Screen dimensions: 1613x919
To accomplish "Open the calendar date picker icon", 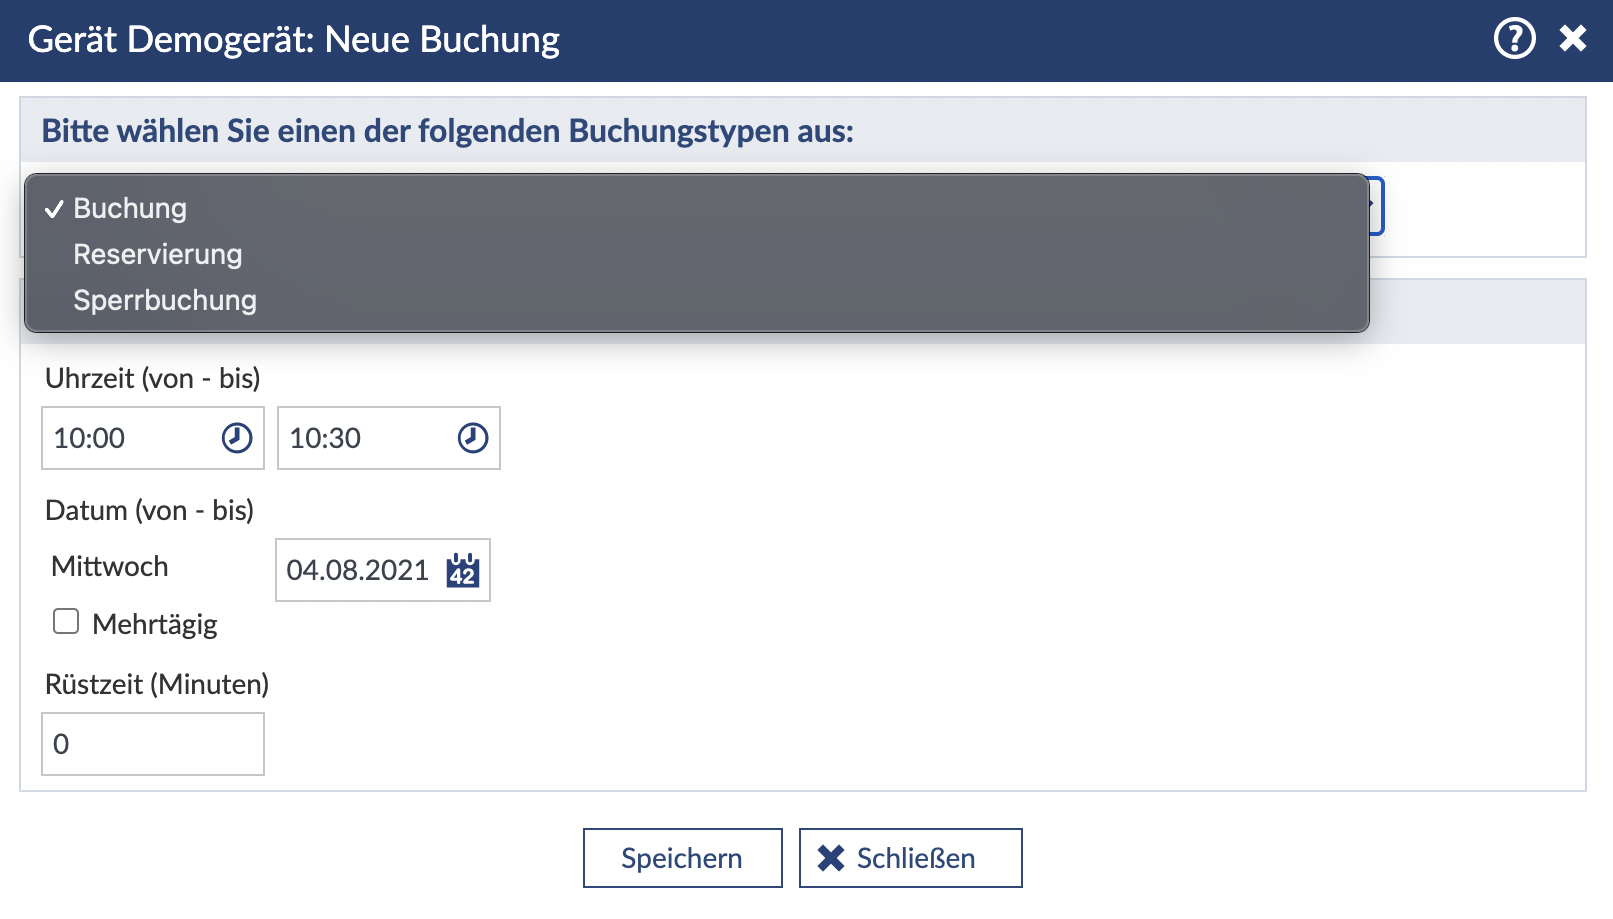I will [x=463, y=570].
